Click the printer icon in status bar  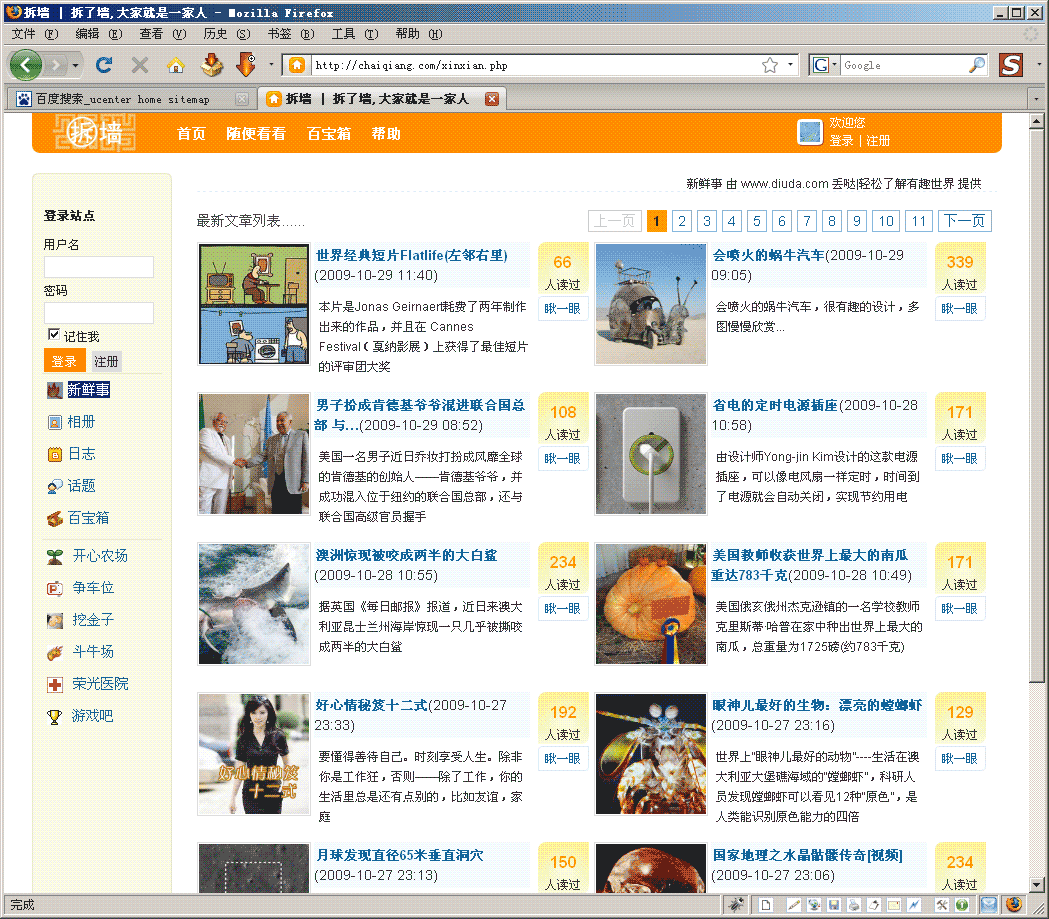coord(854,905)
